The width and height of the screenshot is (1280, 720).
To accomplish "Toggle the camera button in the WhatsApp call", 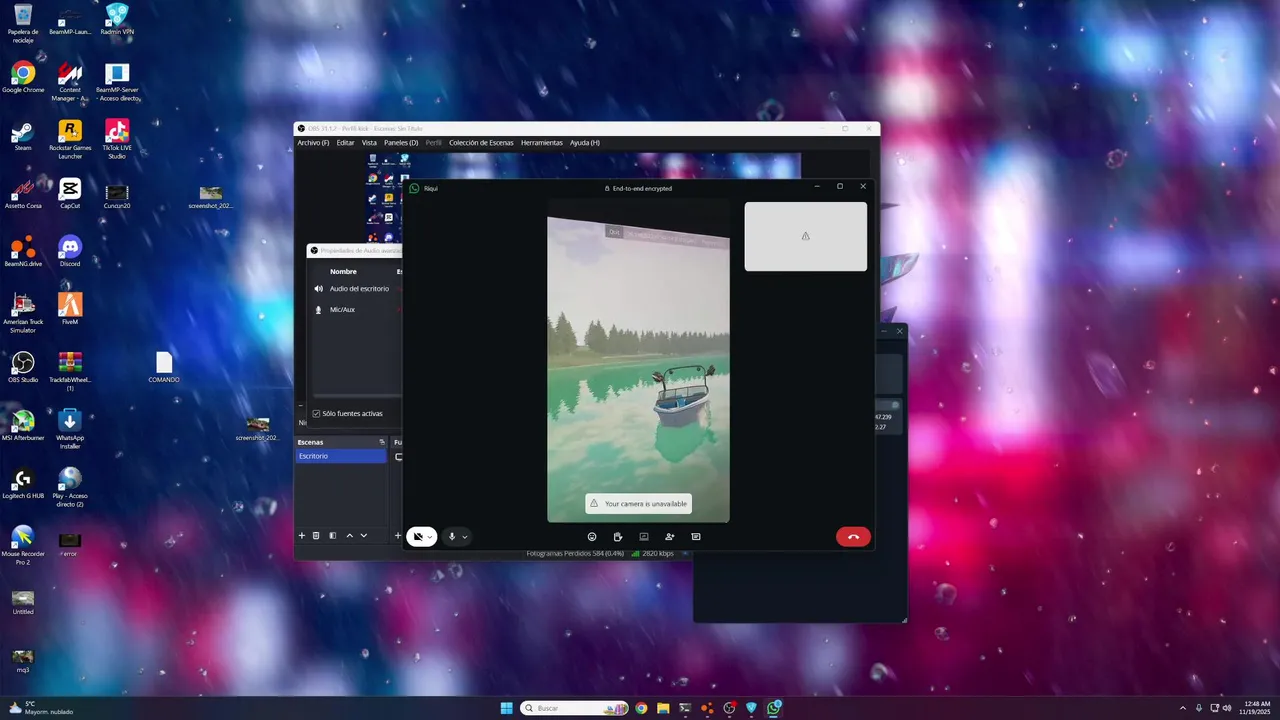I will (x=418, y=537).
